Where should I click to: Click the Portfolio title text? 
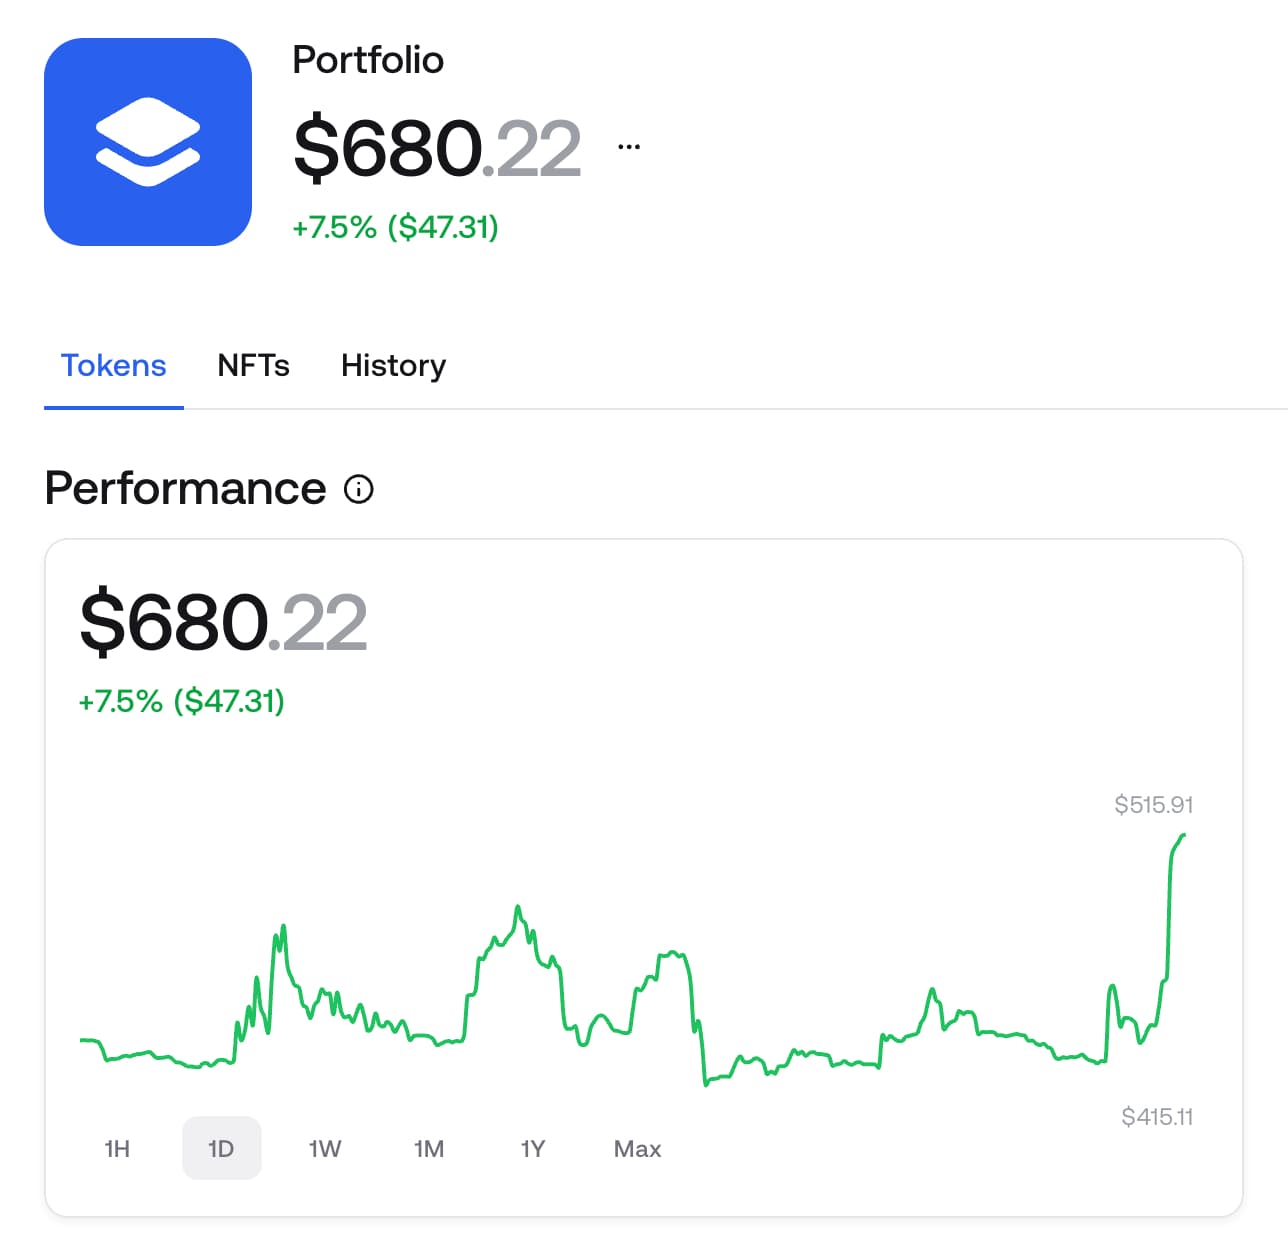coord(368,60)
